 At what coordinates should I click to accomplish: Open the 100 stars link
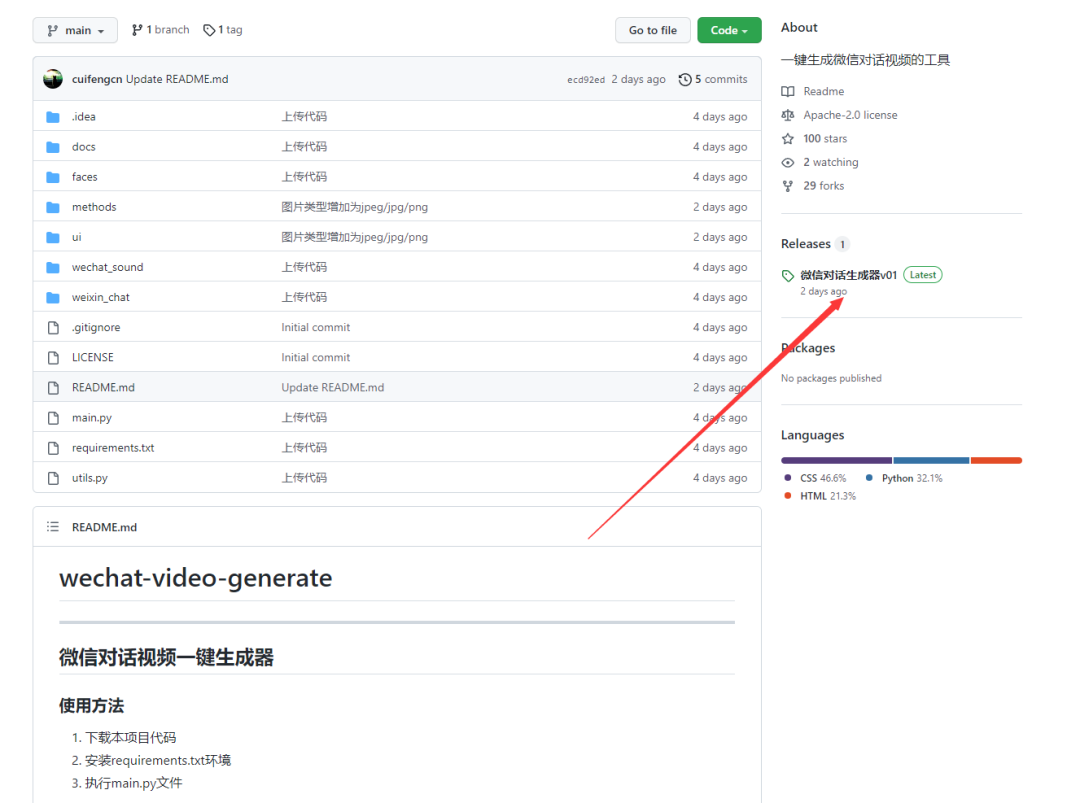coord(825,138)
